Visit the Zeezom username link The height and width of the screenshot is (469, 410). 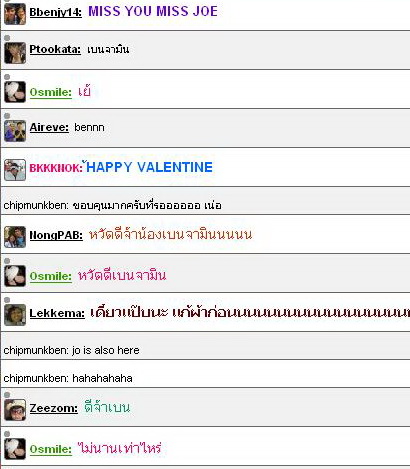pos(53,408)
